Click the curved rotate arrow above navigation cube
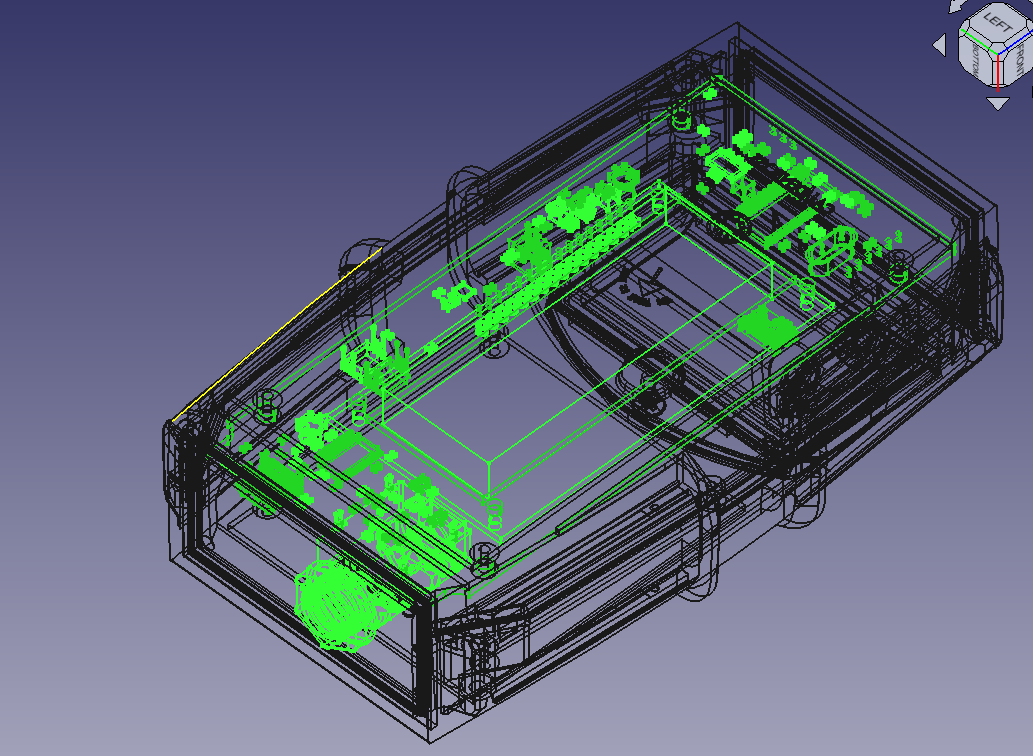 click(x=957, y=6)
